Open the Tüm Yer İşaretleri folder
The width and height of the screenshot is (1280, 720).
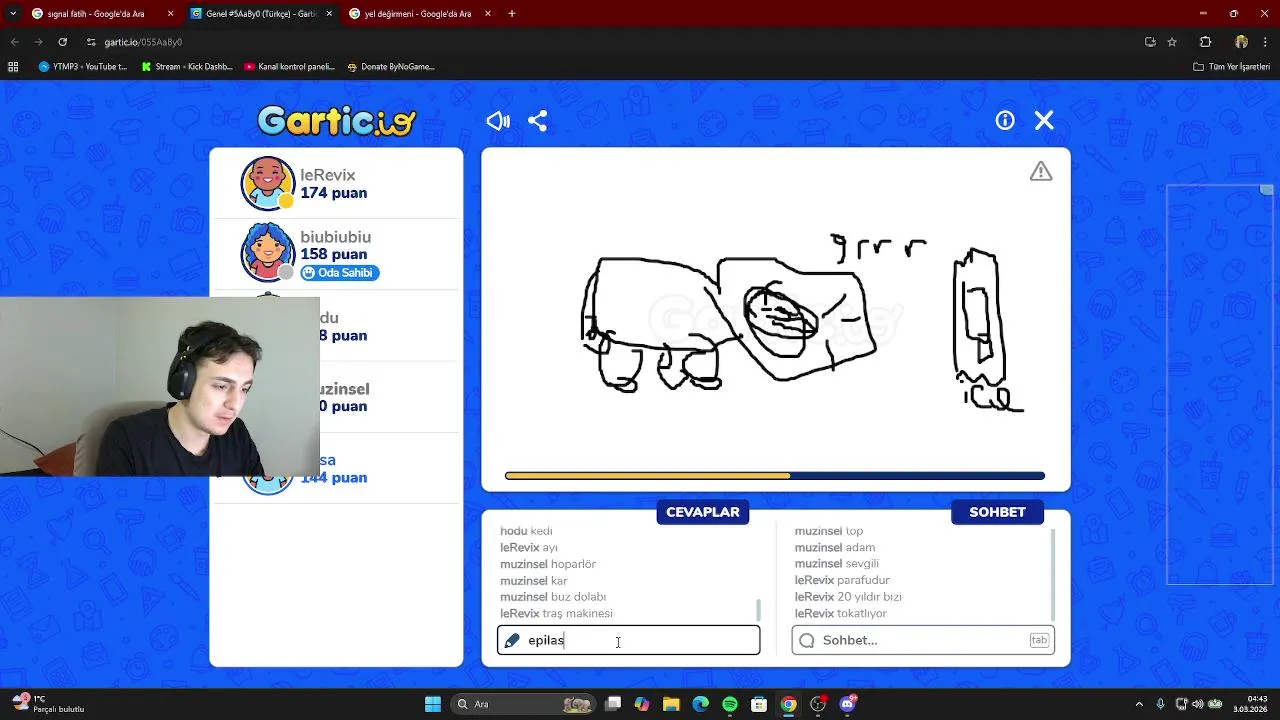pos(1232,67)
